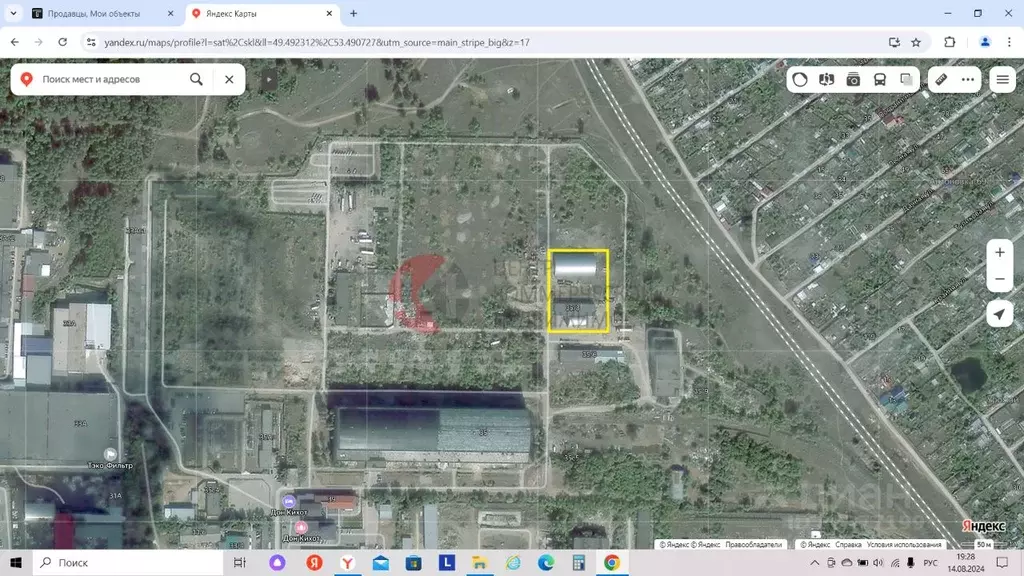1024x576 pixels.
Task: Open the Chrome extensions puzzle icon
Action: pos(950,42)
